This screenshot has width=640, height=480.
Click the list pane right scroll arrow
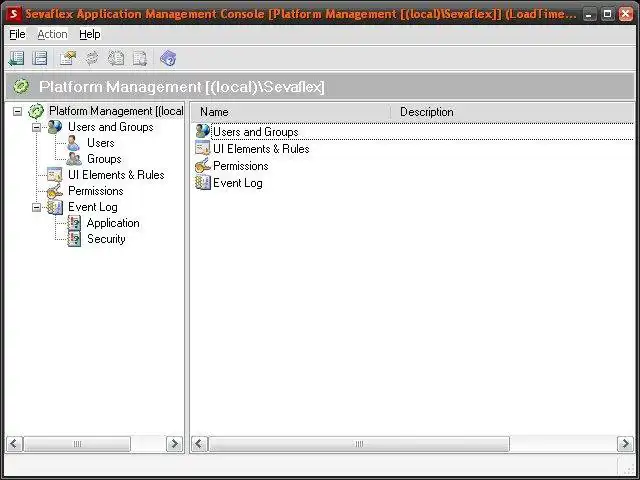[625, 444]
